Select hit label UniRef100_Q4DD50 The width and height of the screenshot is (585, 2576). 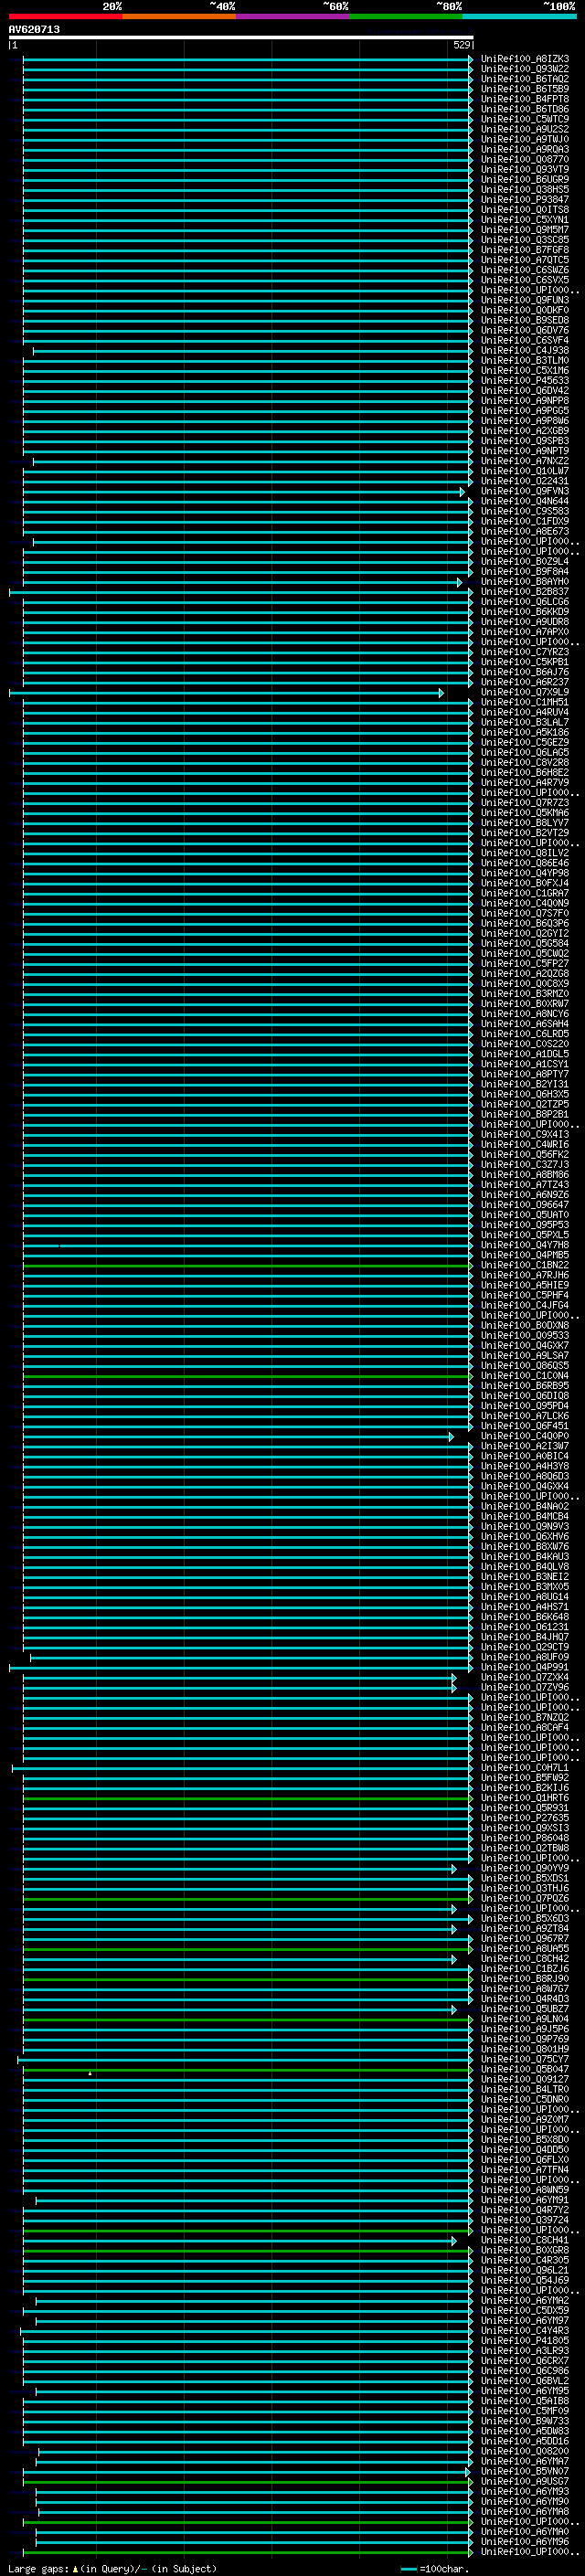click(x=524, y=2150)
